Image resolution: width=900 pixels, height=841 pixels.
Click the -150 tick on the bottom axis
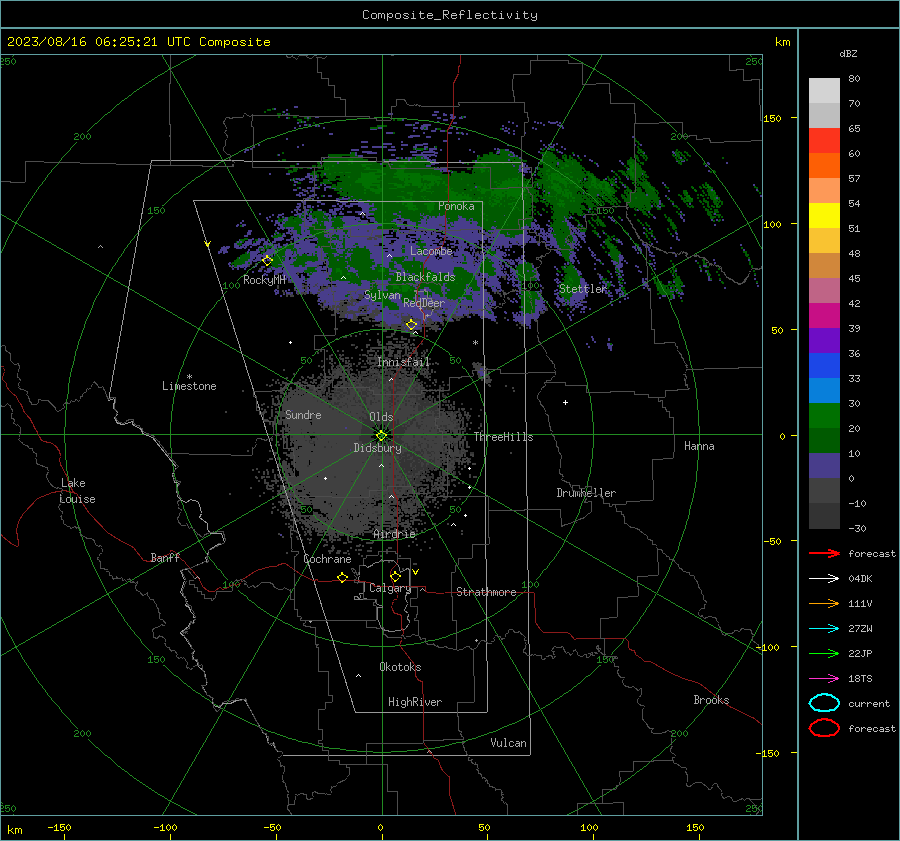[59, 827]
